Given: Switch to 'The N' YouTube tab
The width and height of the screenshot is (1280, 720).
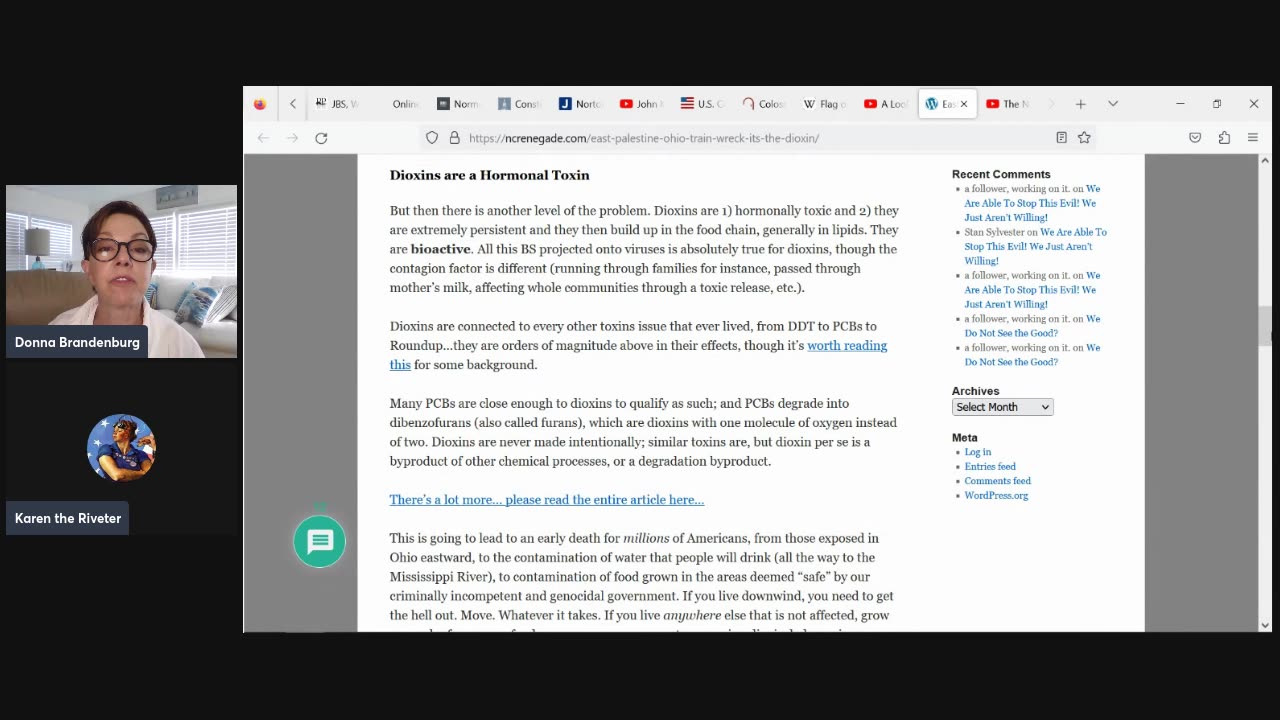Looking at the screenshot, I should pyautogui.click(x=1008, y=104).
